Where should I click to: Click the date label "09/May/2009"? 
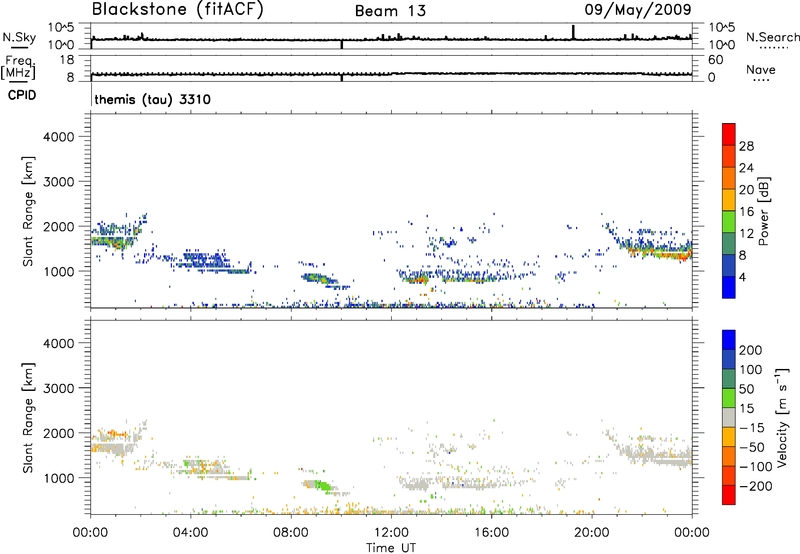click(x=637, y=10)
